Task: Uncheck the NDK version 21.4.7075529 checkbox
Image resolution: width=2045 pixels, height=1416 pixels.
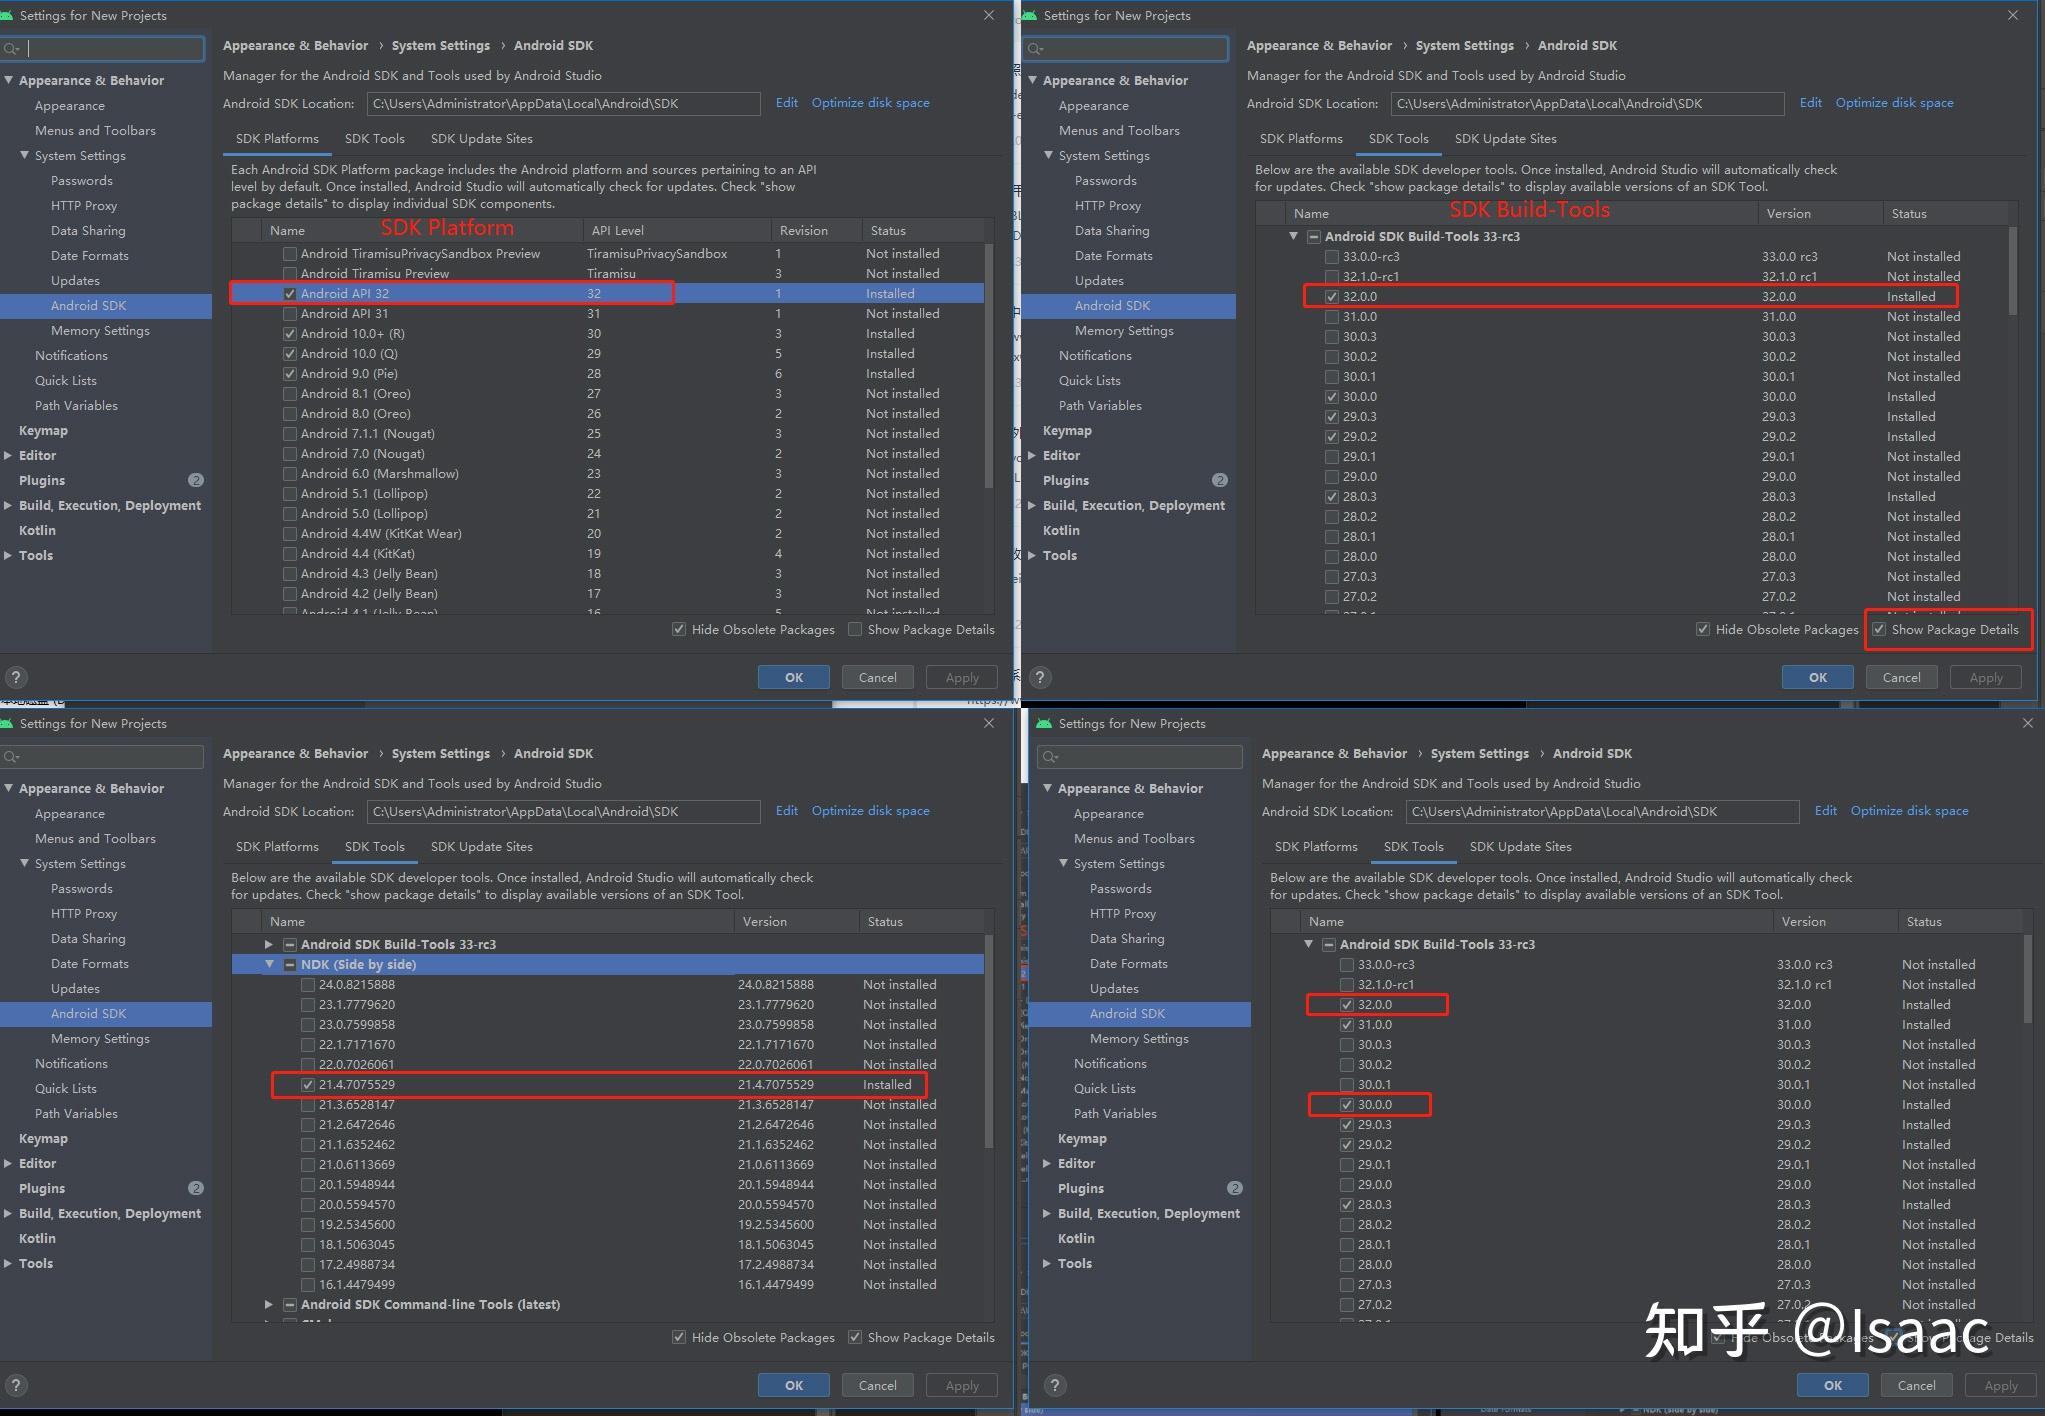Action: pos(308,1085)
